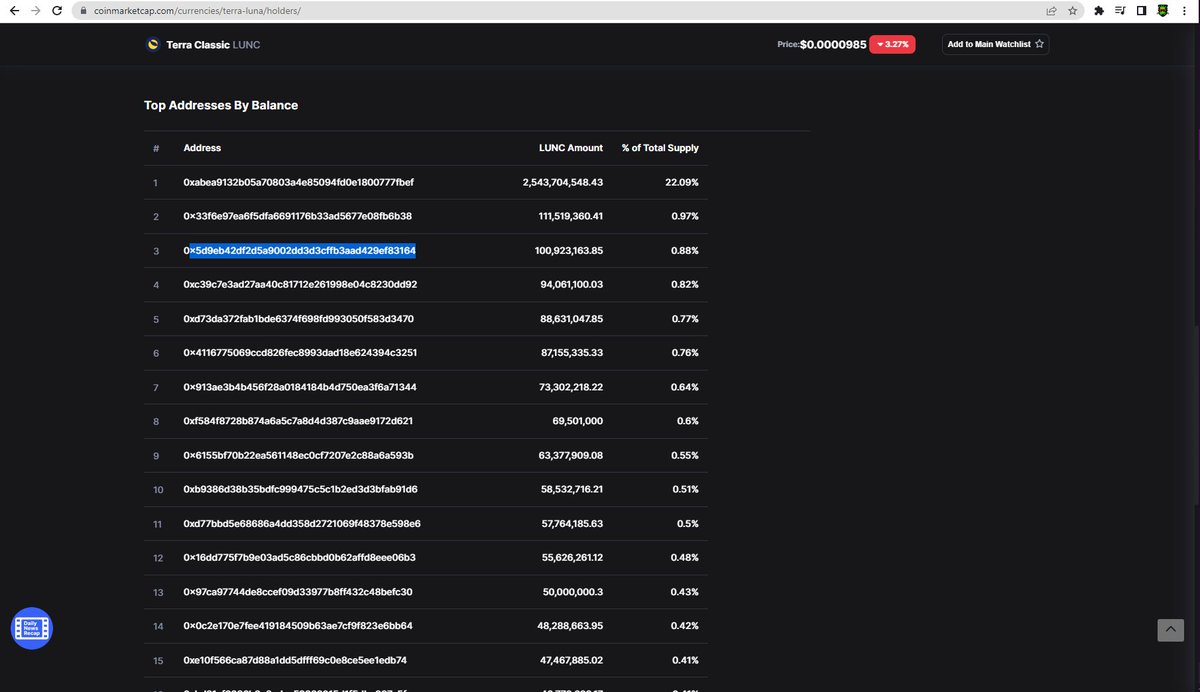Select address 0xabea9132b05a70803a4e85094fd0e1800777fbef

point(299,183)
